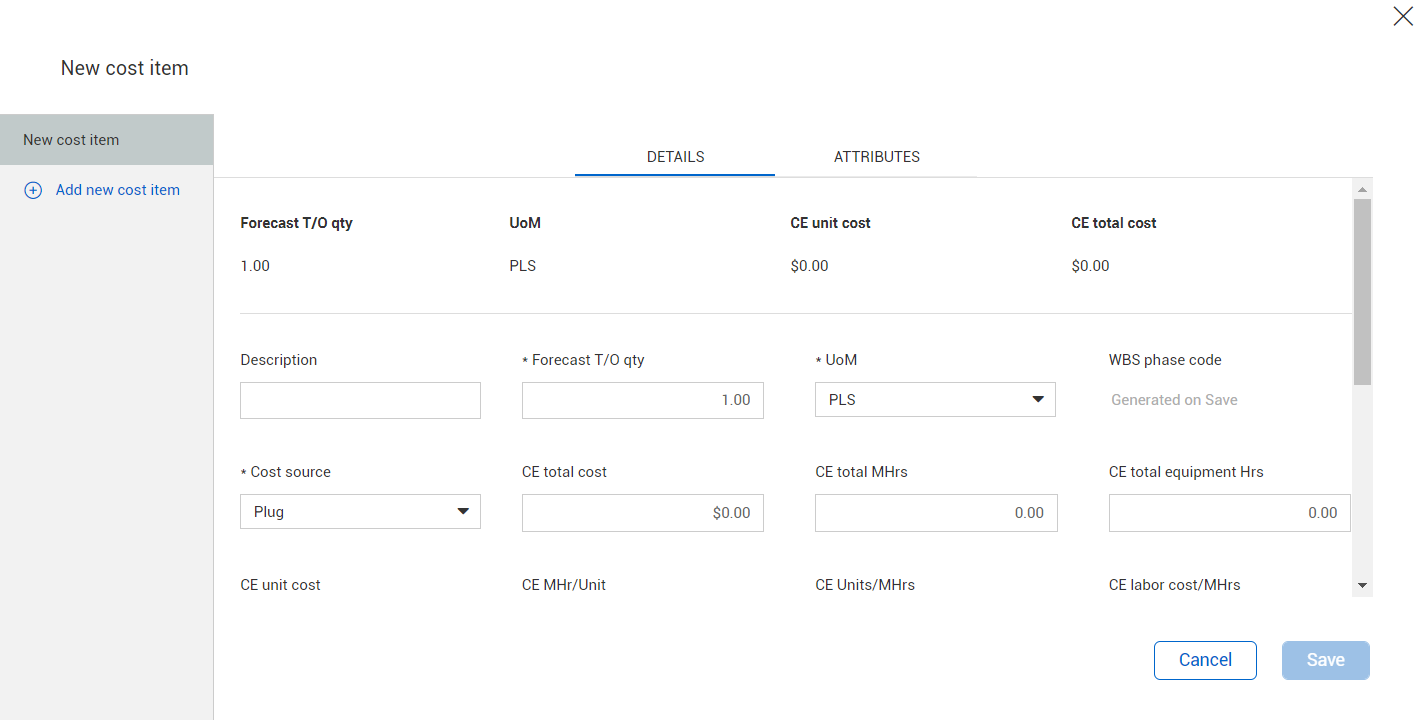Click the scrollbar up arrow

1362,188
